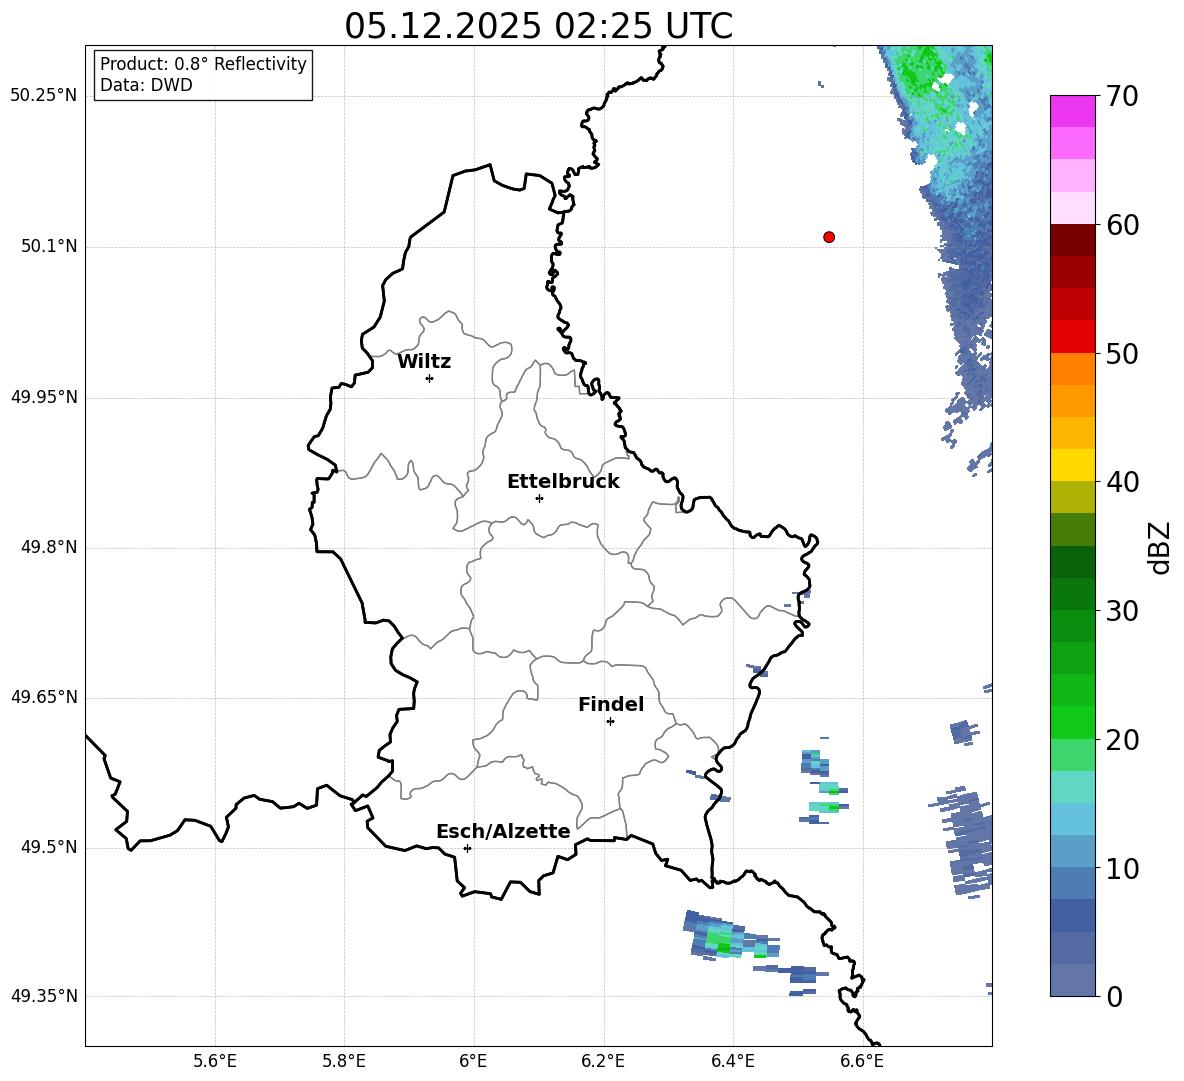Pick the olive colorbar segment below 40
Viewport: 1184px width, 1081px height.
1072,497
